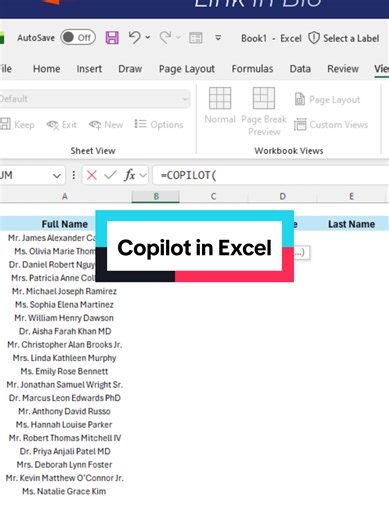Click the Insert Function fx icon
The image size is (389, 520).
[129, 175]
